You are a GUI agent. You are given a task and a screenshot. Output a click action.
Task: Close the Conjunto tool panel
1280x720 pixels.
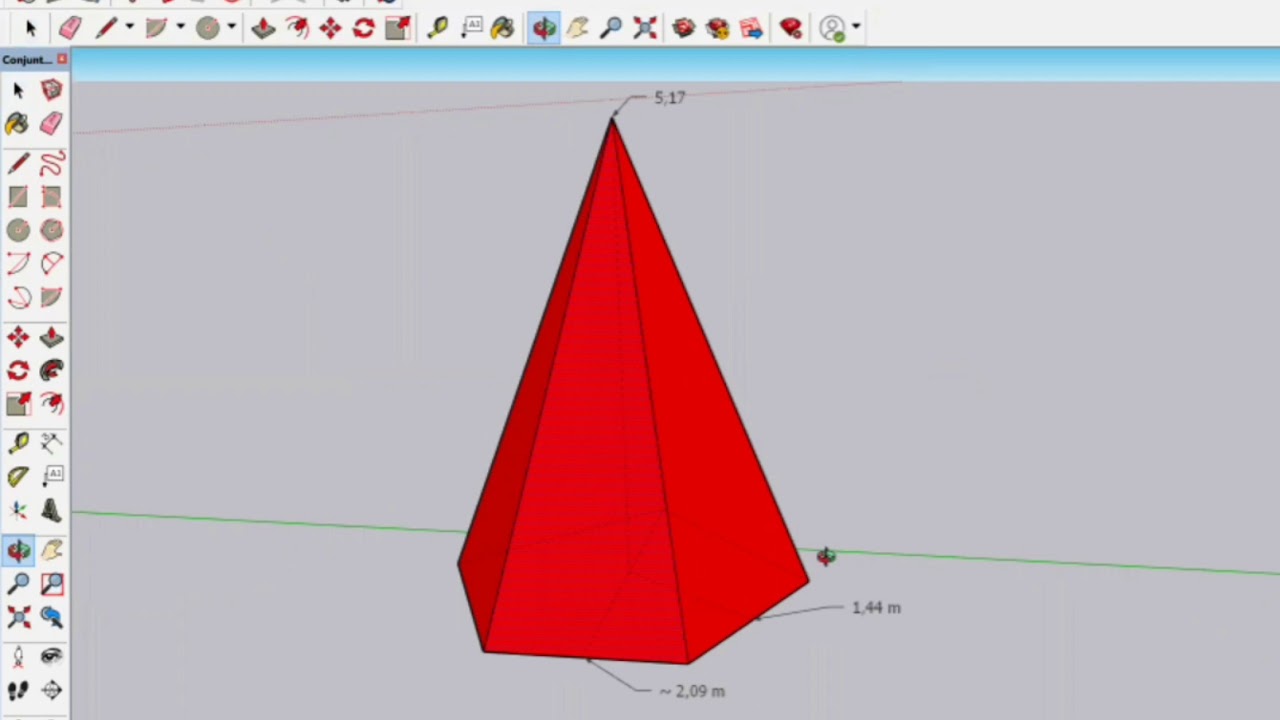click(x=62, y=59)
